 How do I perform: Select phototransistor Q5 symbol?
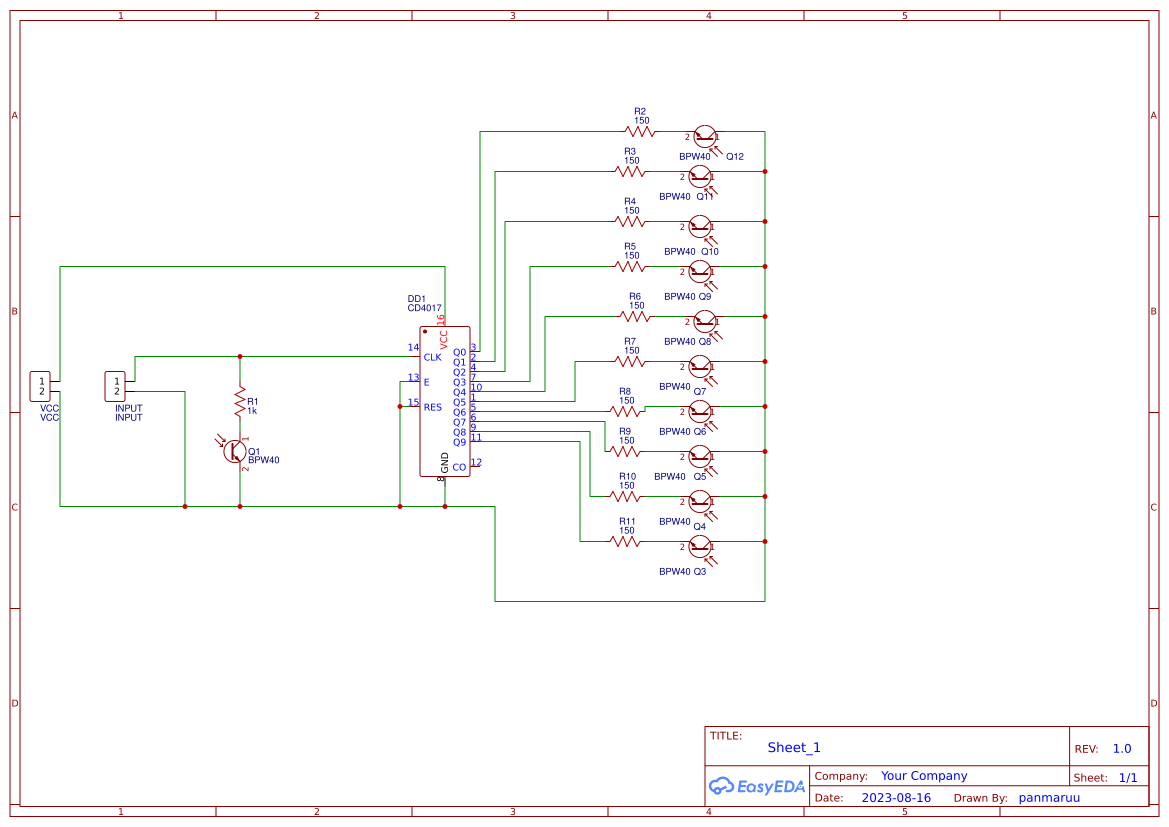(x=701, y=455)
